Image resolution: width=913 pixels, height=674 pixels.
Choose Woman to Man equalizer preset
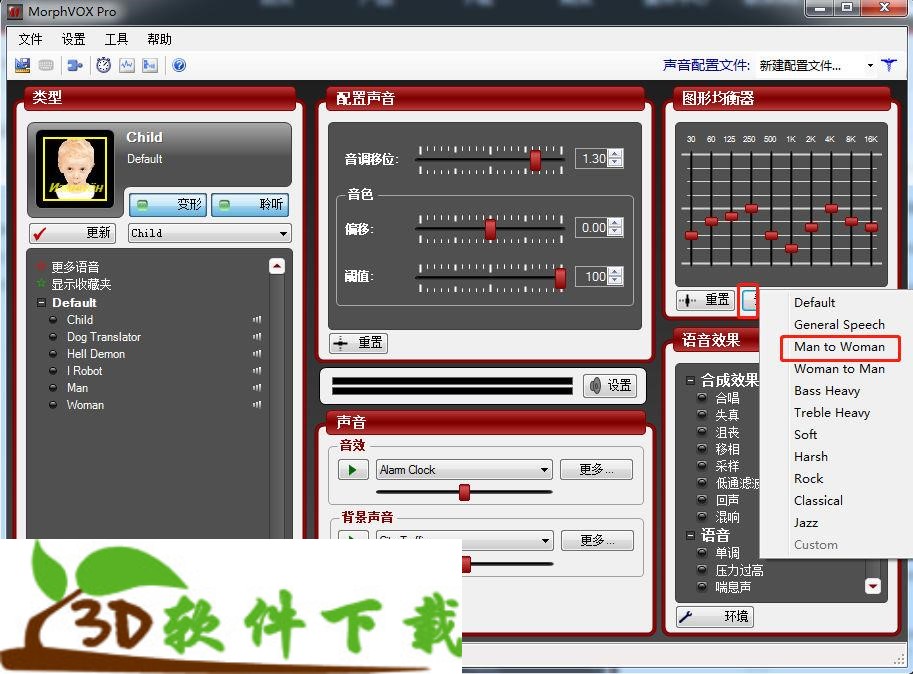click(839, 369)
